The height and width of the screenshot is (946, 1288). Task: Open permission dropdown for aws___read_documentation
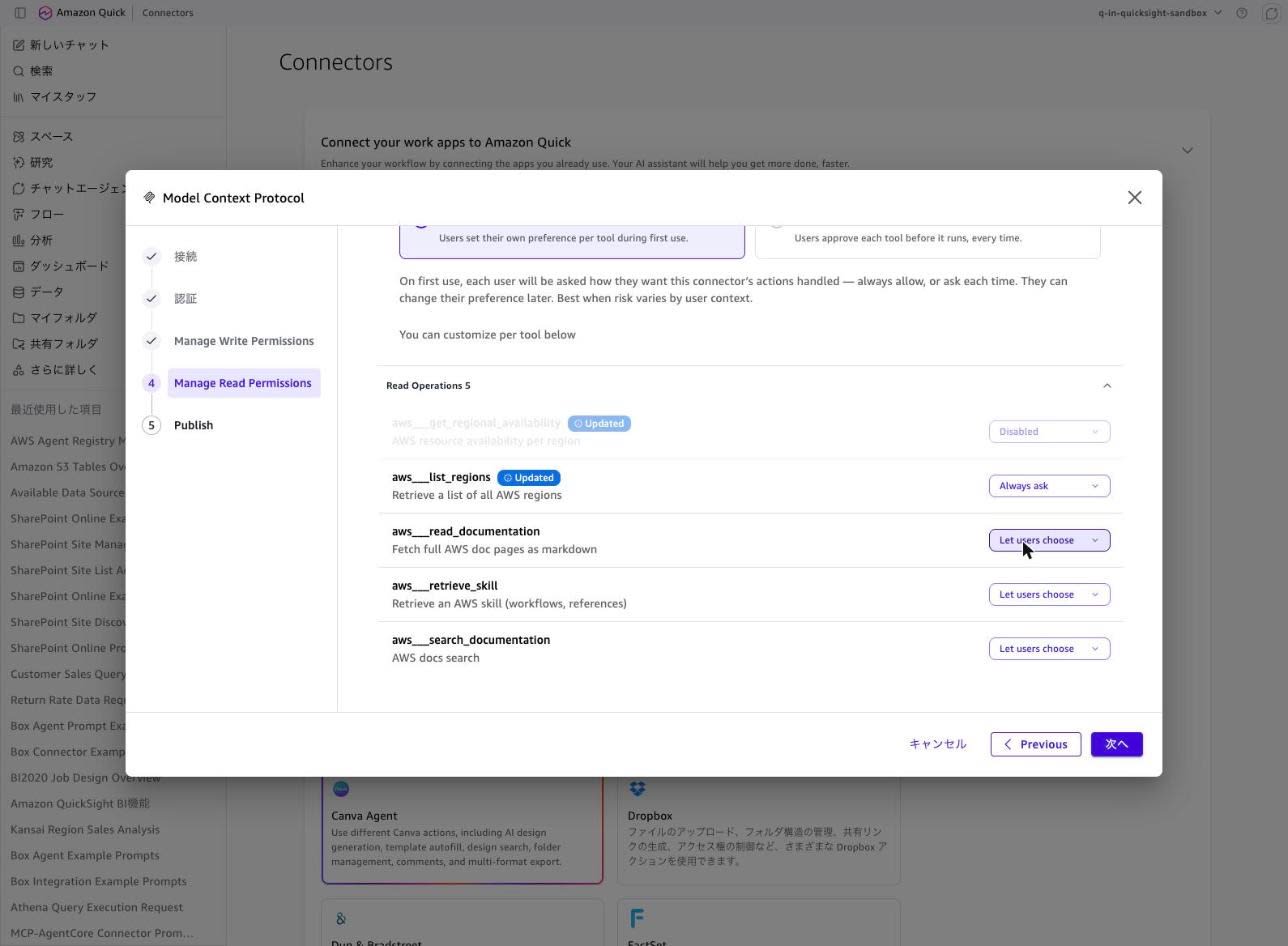(1049, 540)
